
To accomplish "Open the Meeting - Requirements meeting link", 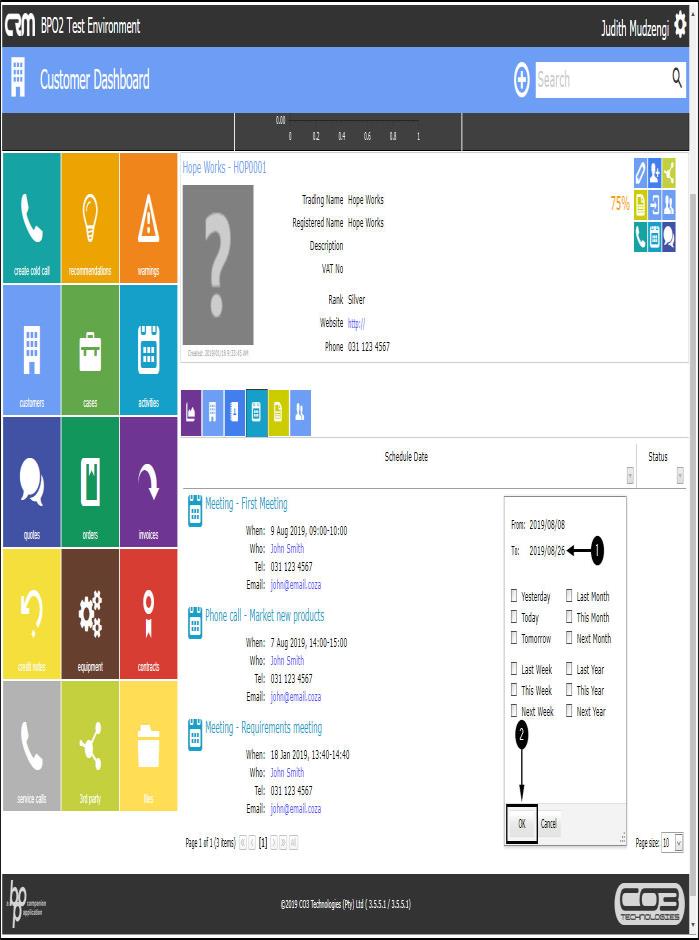I will [264, 728].
